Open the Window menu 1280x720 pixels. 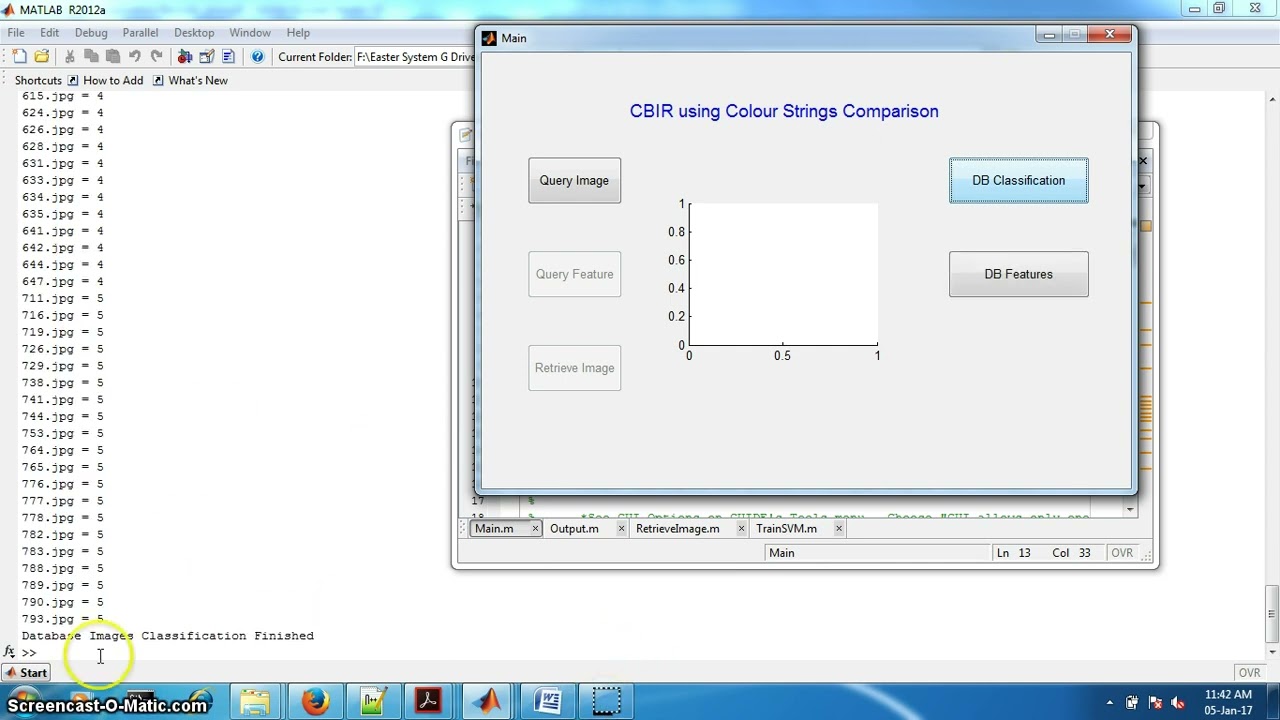tap(250, 32)
